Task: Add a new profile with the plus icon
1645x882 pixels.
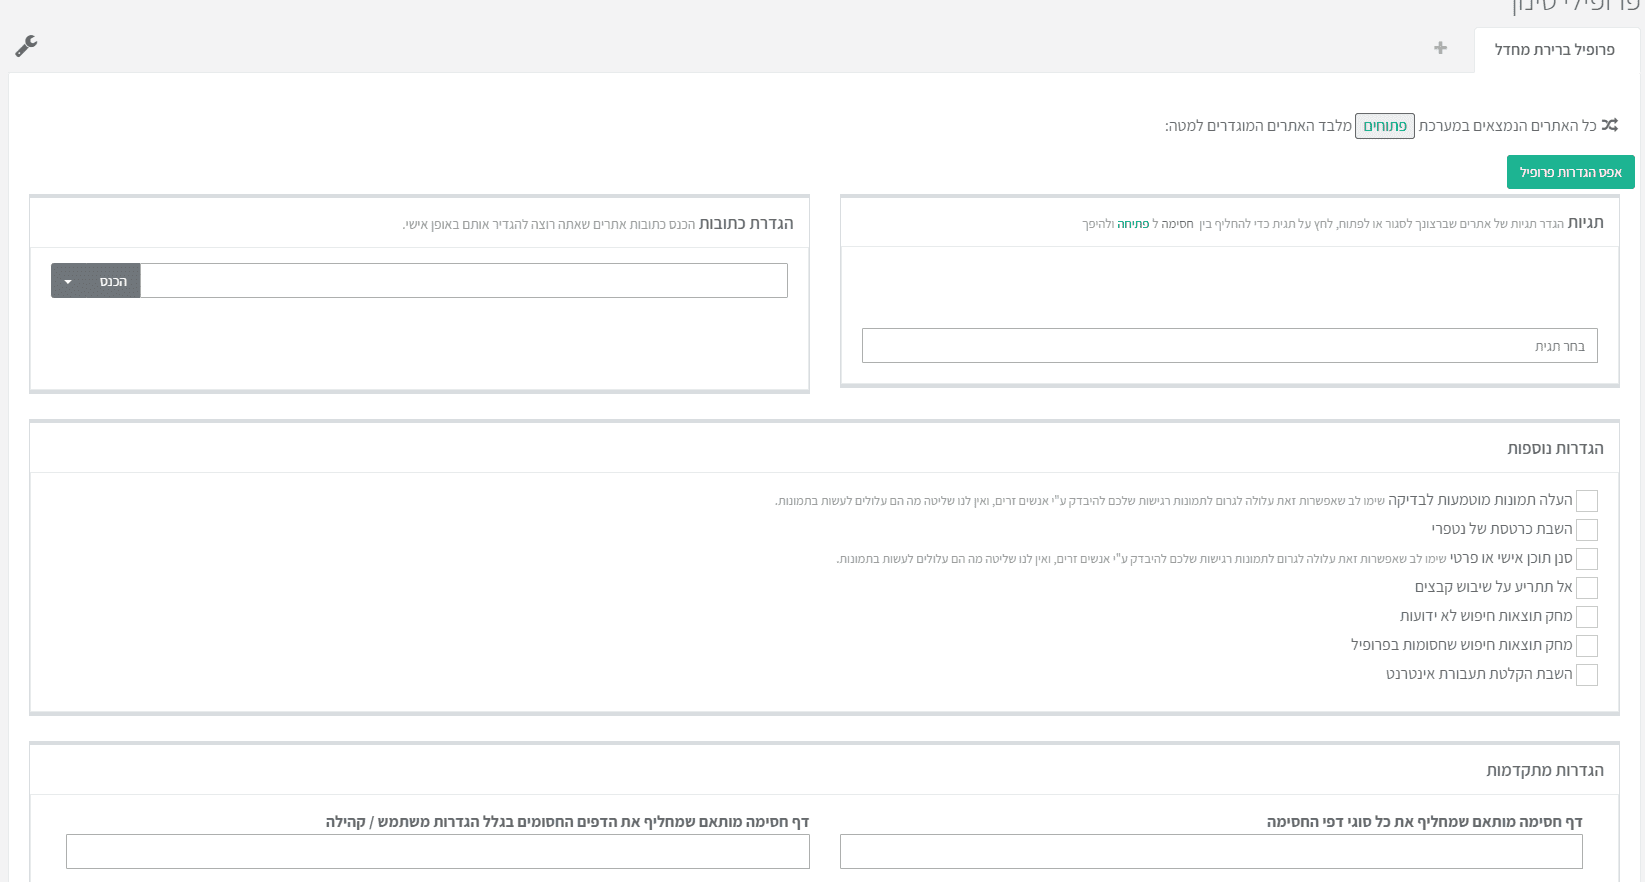Action: click(1440, 48)
